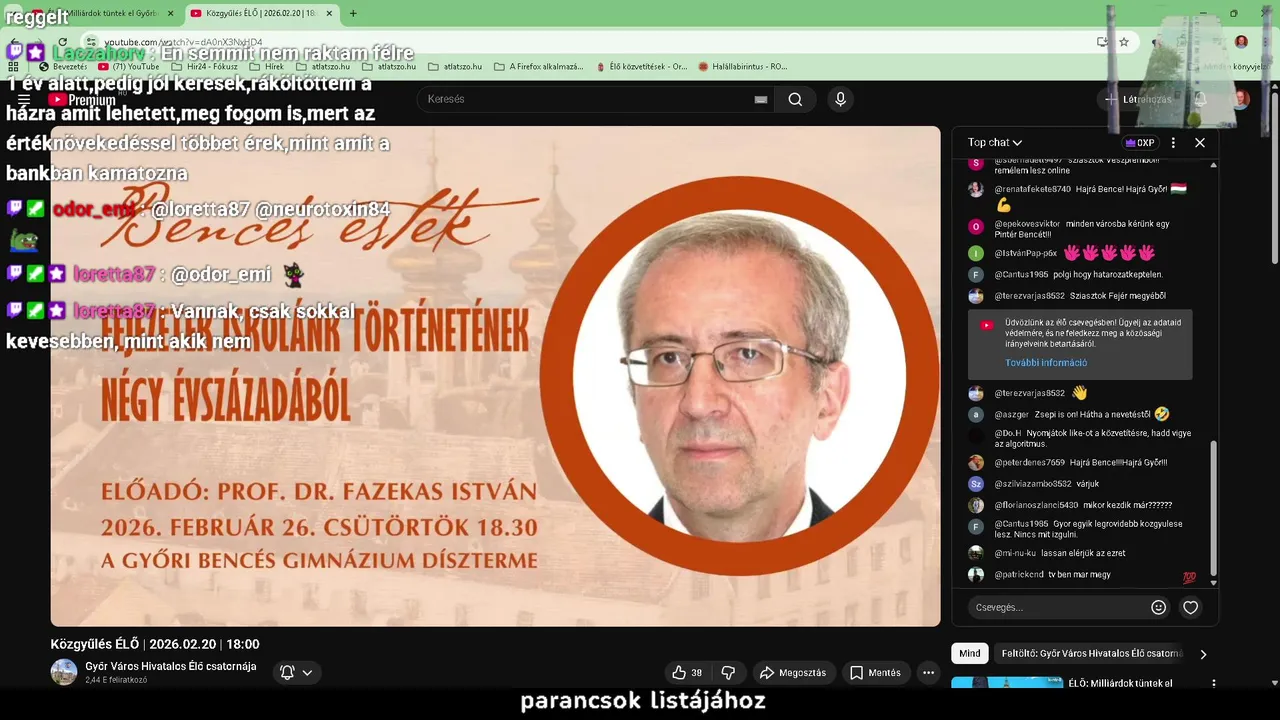Screen dimensions: 1280x720
Task: Open the Hírek bookmark folder
Action: click(x=267, y=67)
